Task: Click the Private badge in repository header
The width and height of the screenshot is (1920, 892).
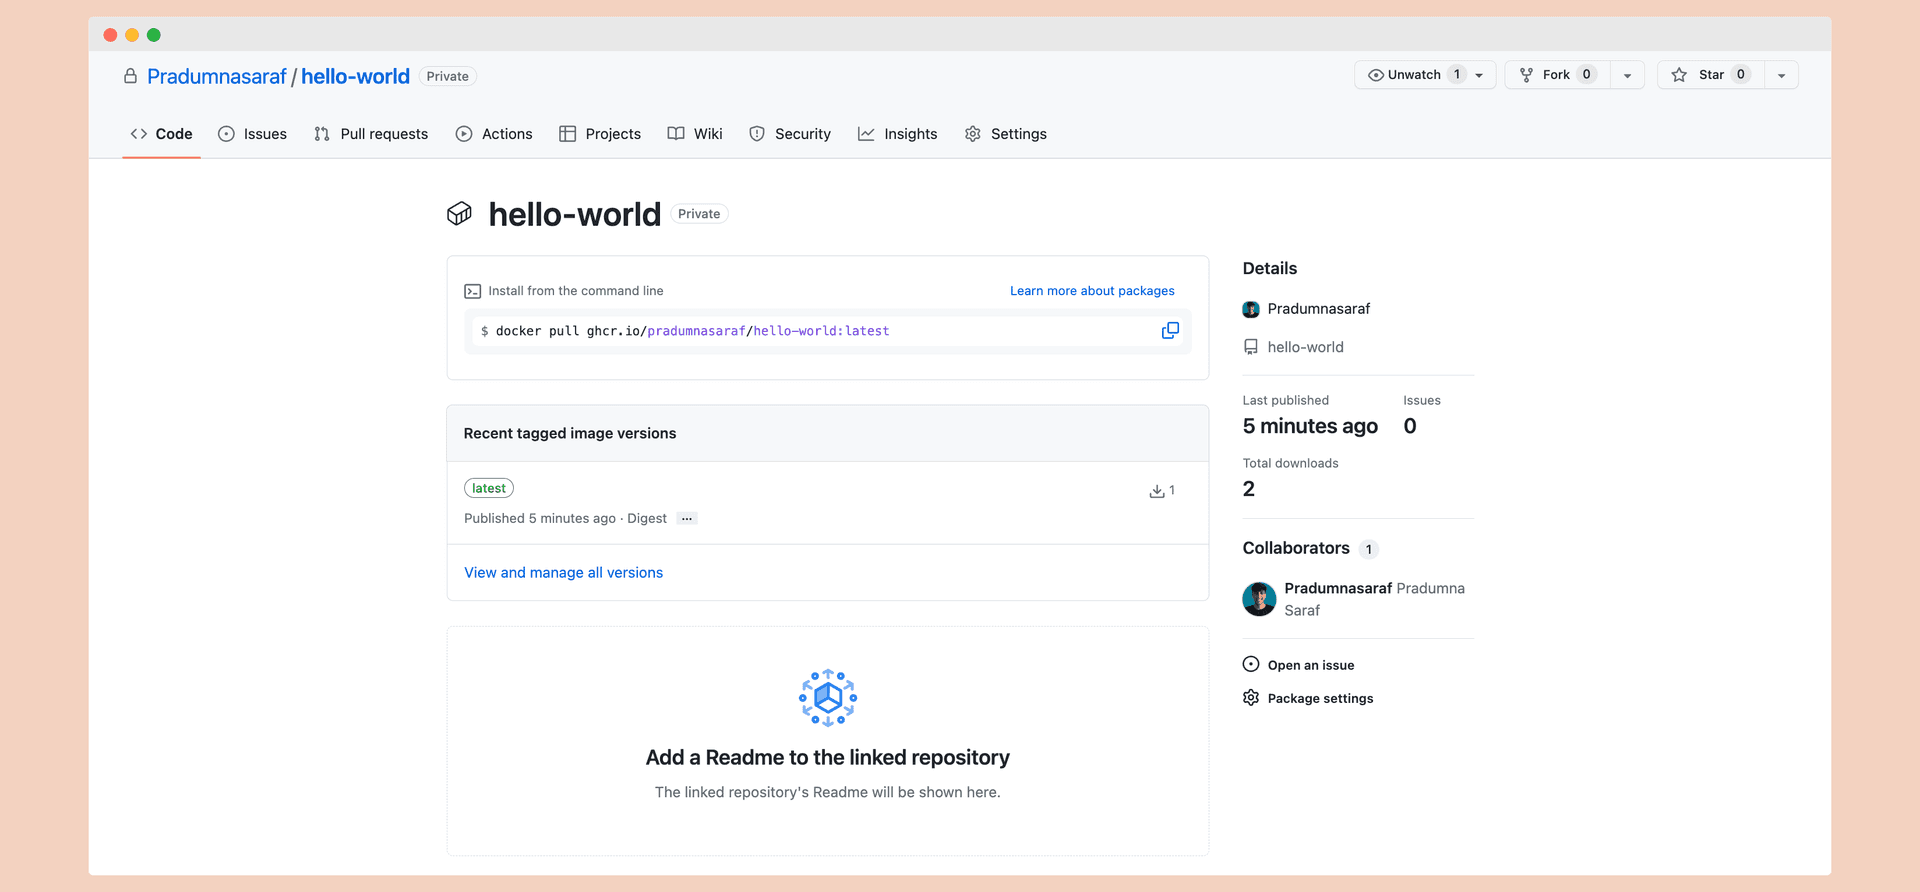Action: 447,76
